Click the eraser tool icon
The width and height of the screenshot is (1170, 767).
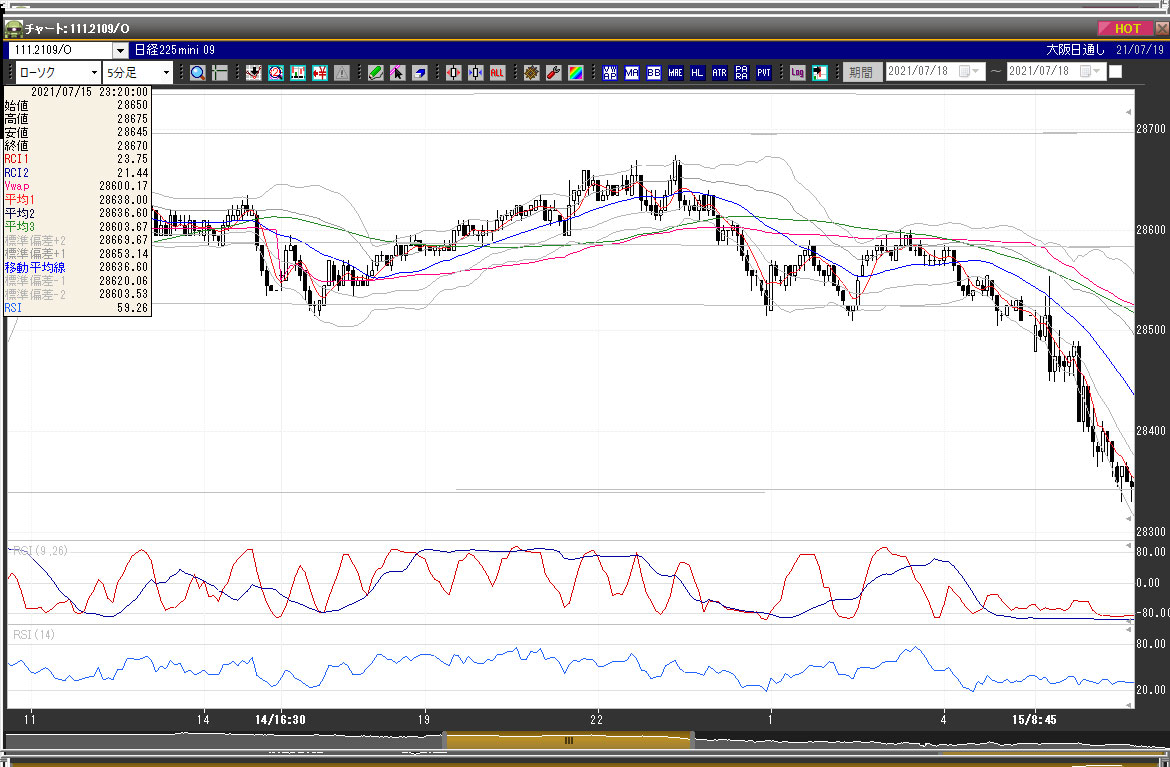(x=420, y=72)
